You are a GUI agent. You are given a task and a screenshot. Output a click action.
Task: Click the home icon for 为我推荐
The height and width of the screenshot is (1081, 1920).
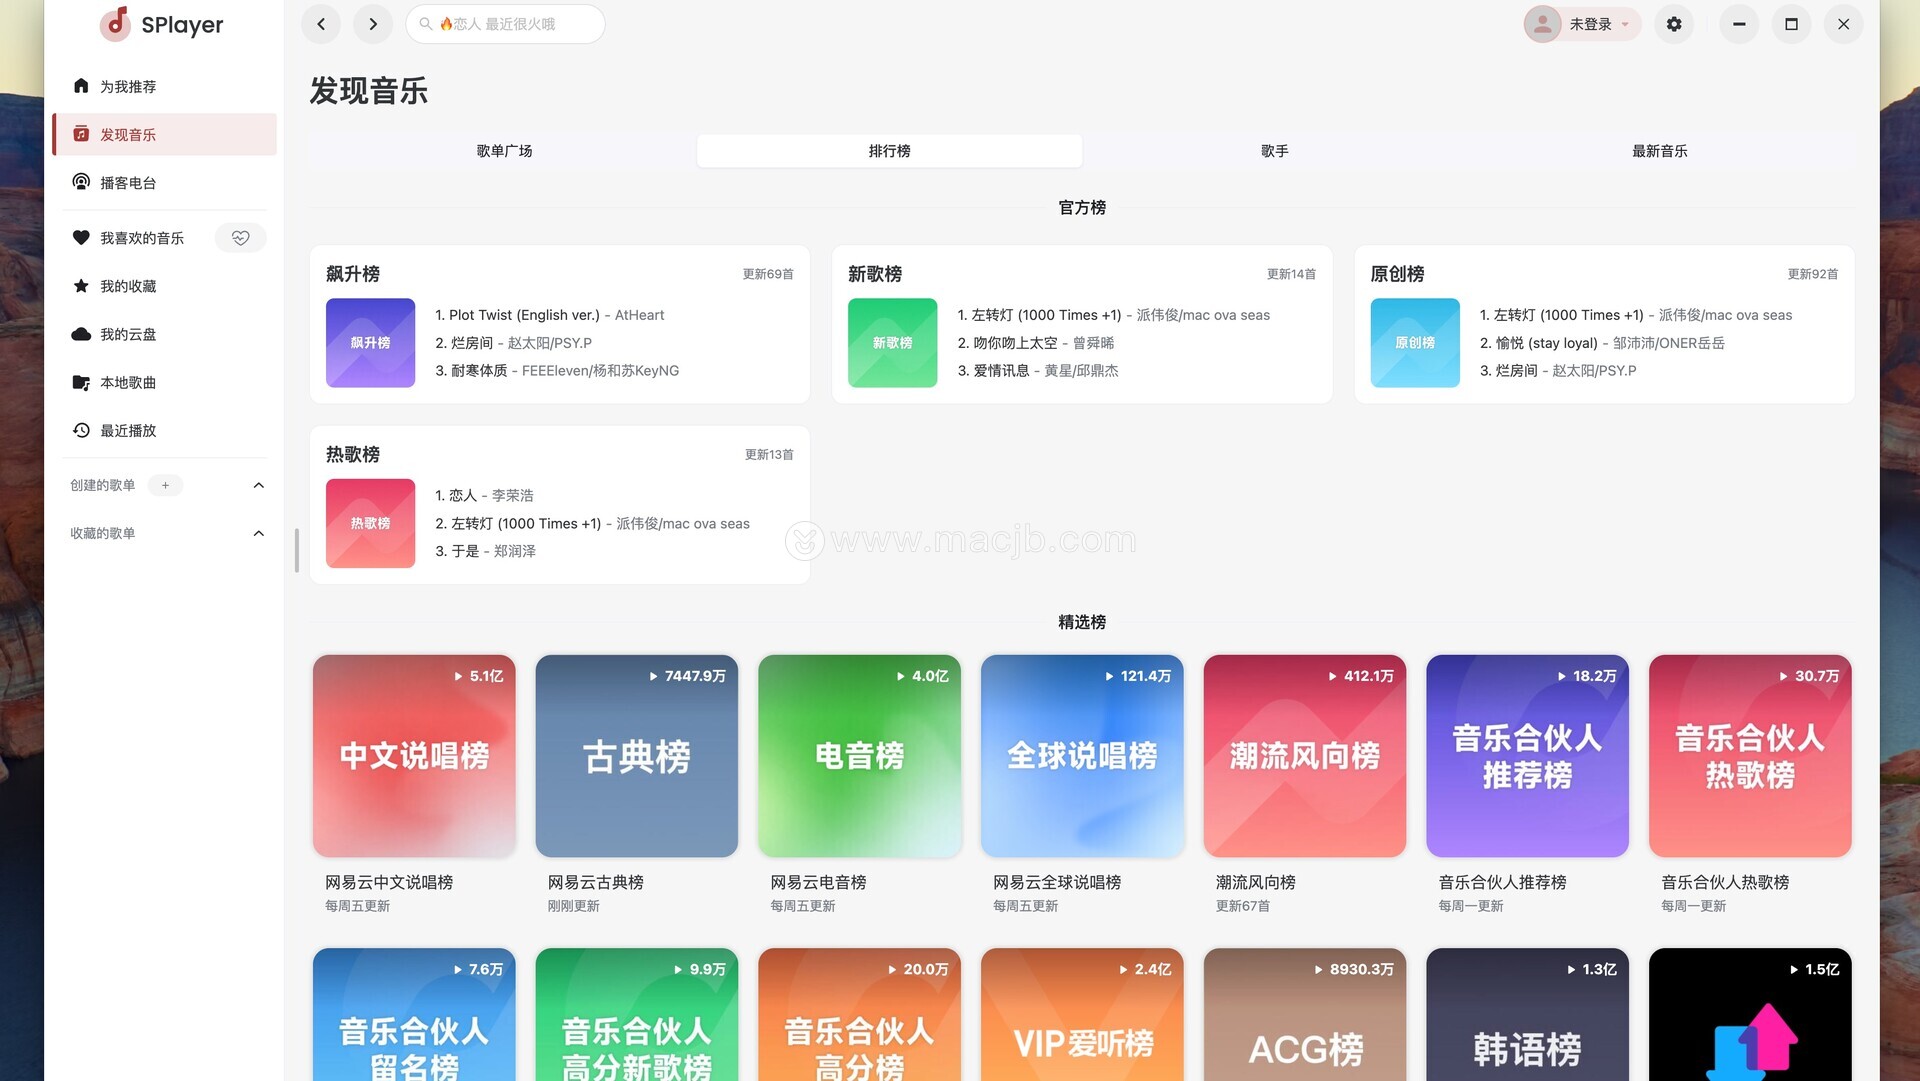click(81, 86)
